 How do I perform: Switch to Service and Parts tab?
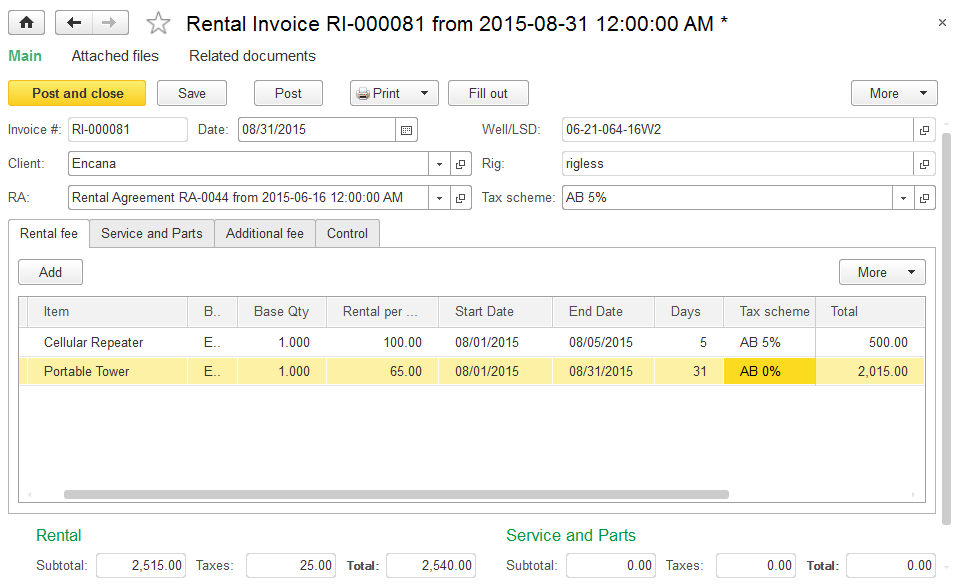pyautogui.click(x=152, y=233)
